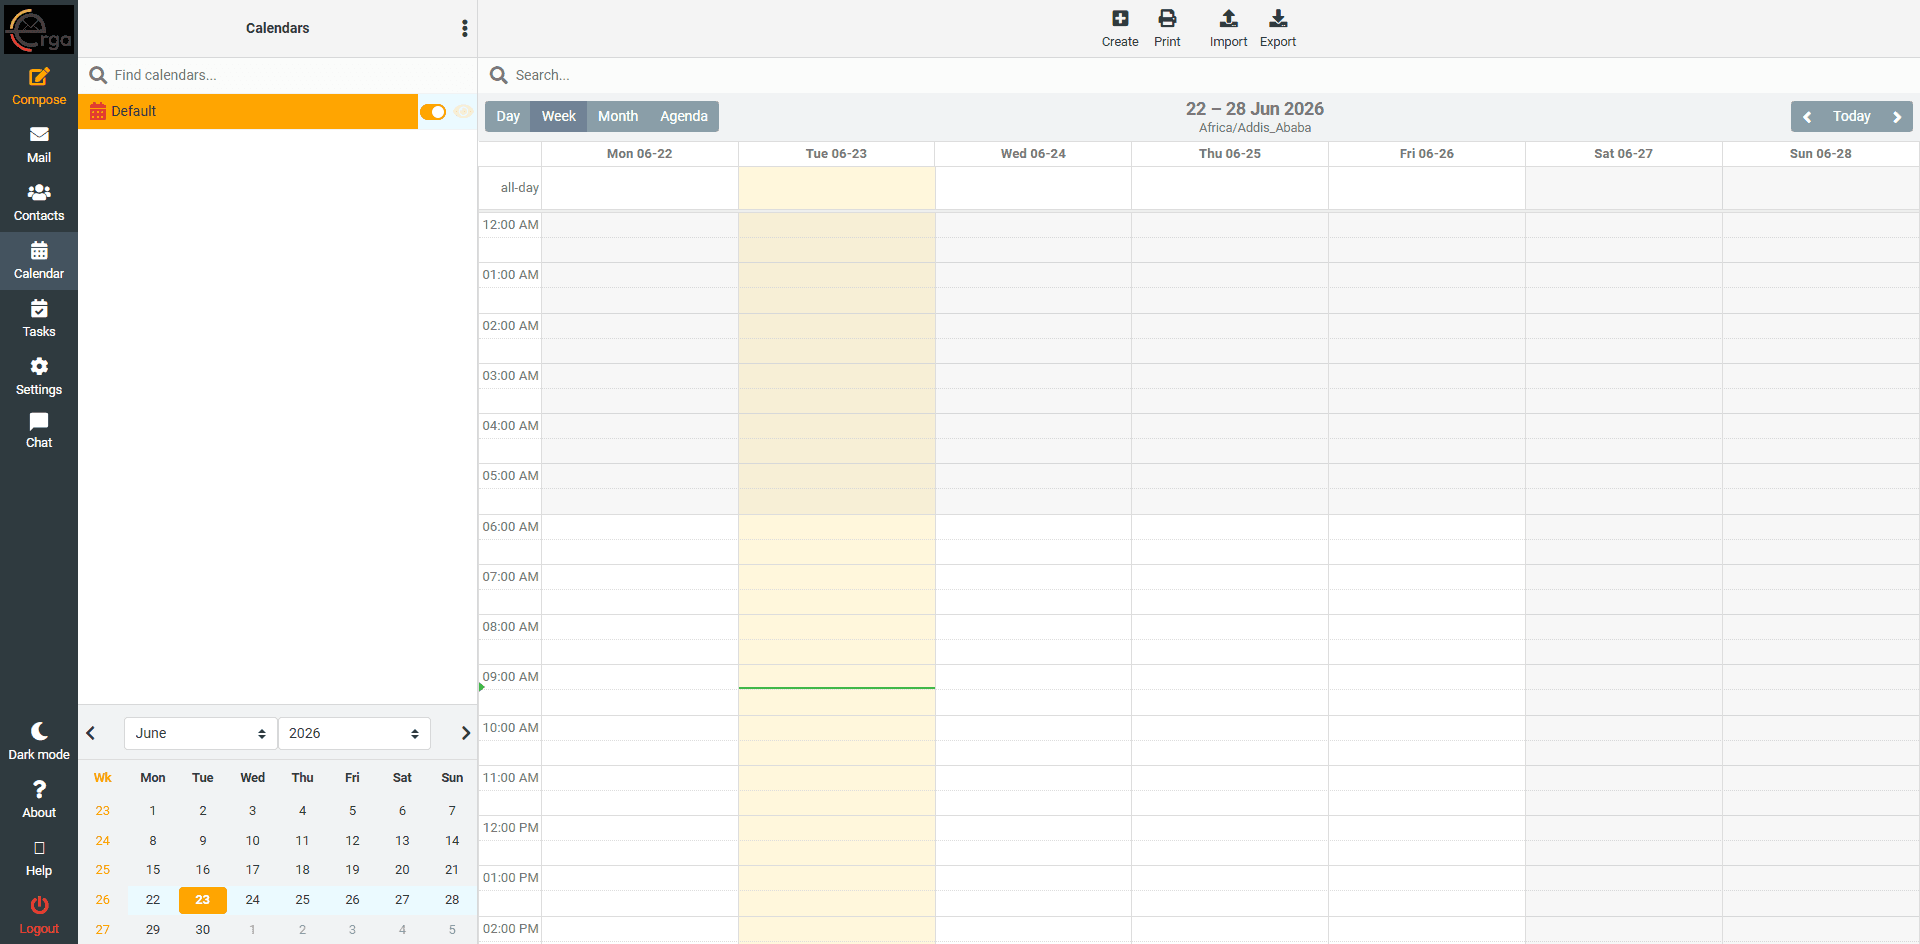Show previous week with left chevron
Image resolution: width=1920 pixels, height=944 pixels.
click(1807, 117)
